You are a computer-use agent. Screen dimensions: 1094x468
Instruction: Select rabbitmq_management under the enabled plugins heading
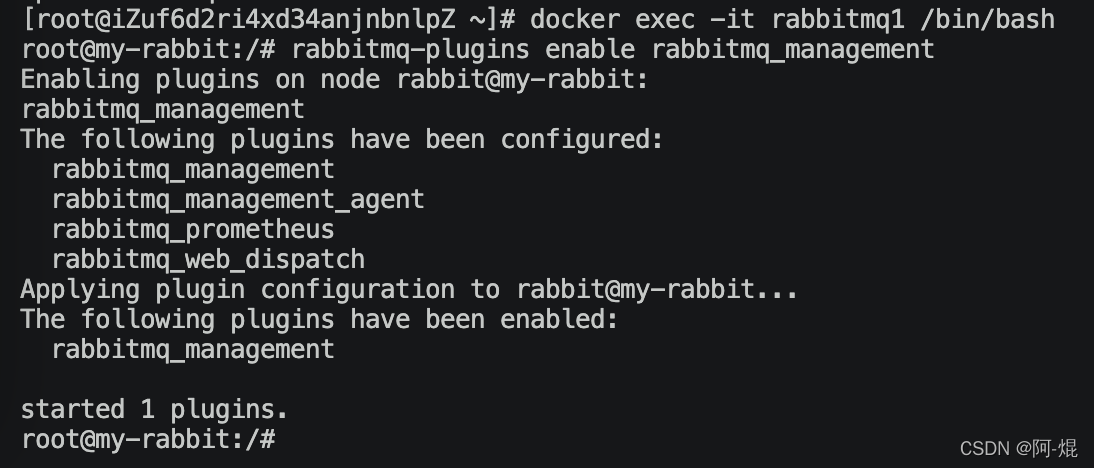(x=193, y=349)
